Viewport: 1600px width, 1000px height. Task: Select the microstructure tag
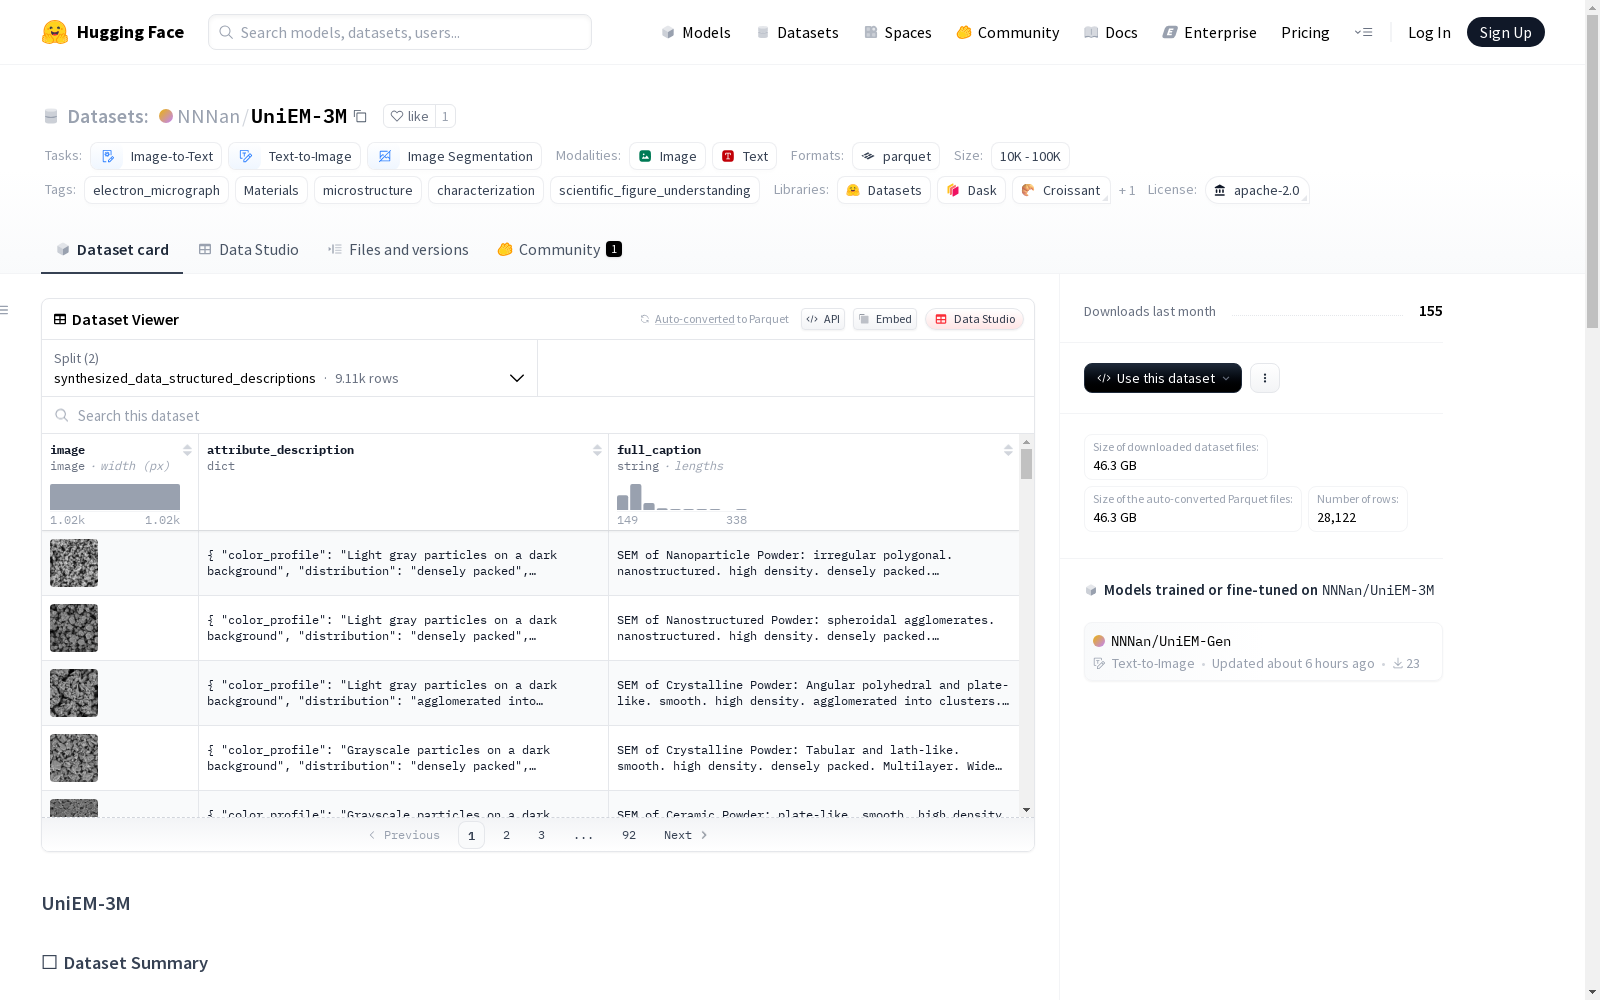coord(368,190)
